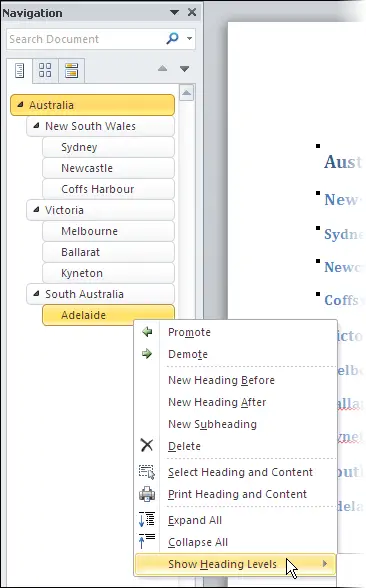Select the South Australia heading

100,294
